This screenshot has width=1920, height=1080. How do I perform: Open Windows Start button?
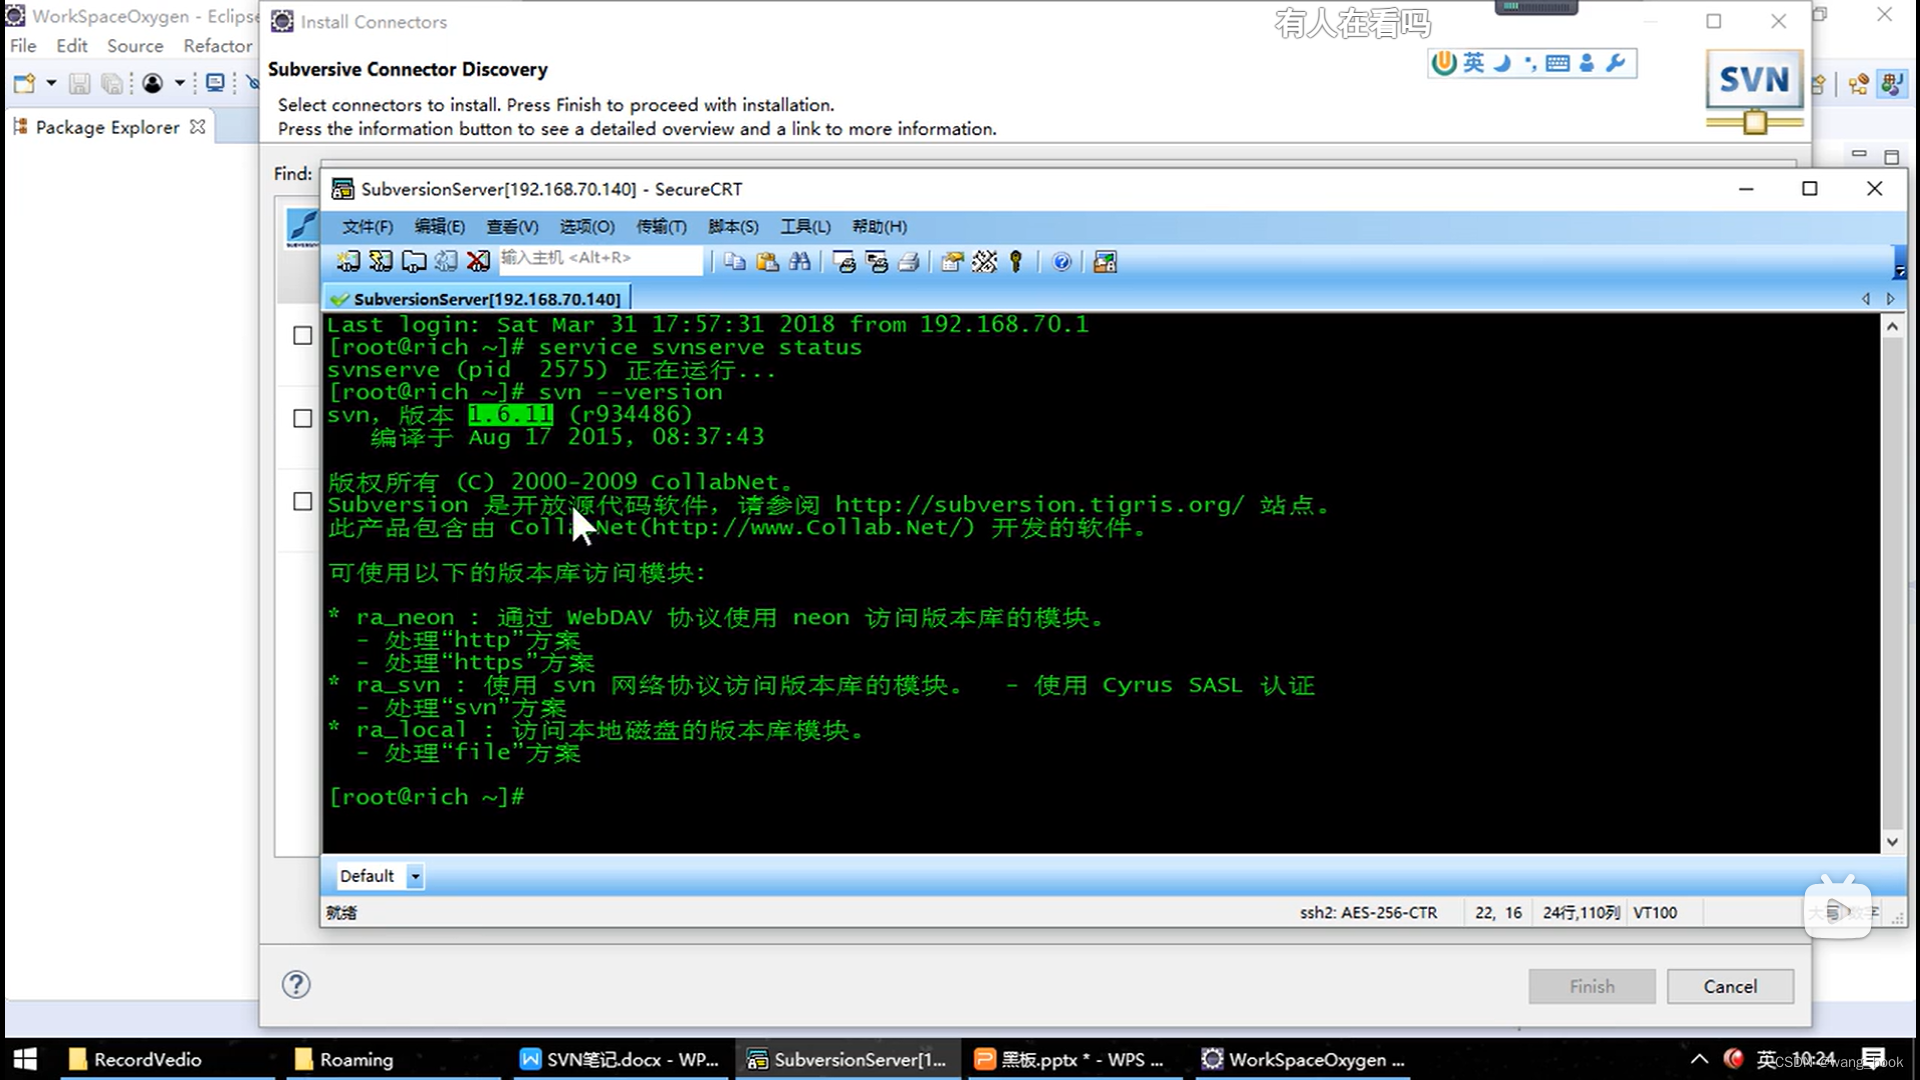point(25,1059)
